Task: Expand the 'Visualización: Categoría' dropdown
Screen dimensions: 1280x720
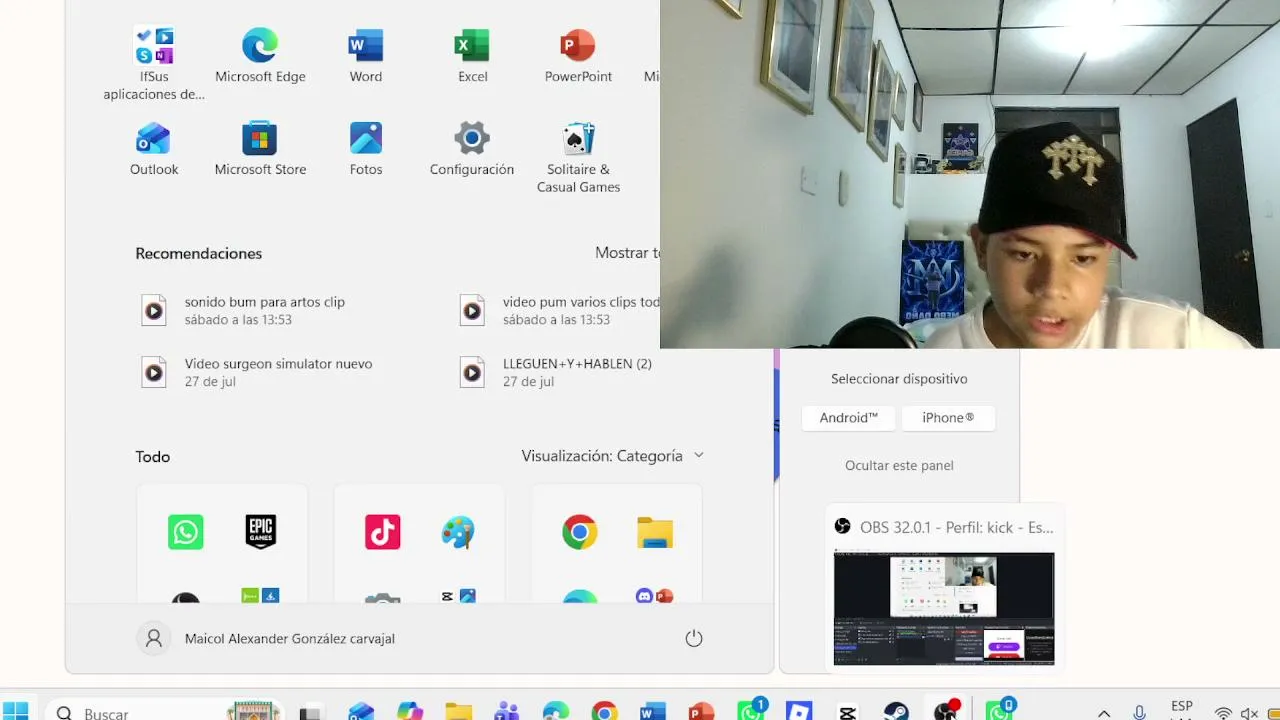Action: (613, 456)
